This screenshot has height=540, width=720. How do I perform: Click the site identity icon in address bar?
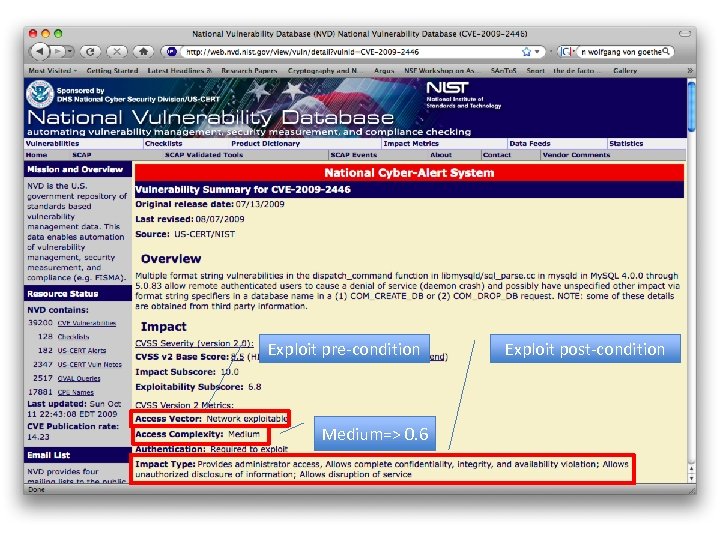click(172, 52)
